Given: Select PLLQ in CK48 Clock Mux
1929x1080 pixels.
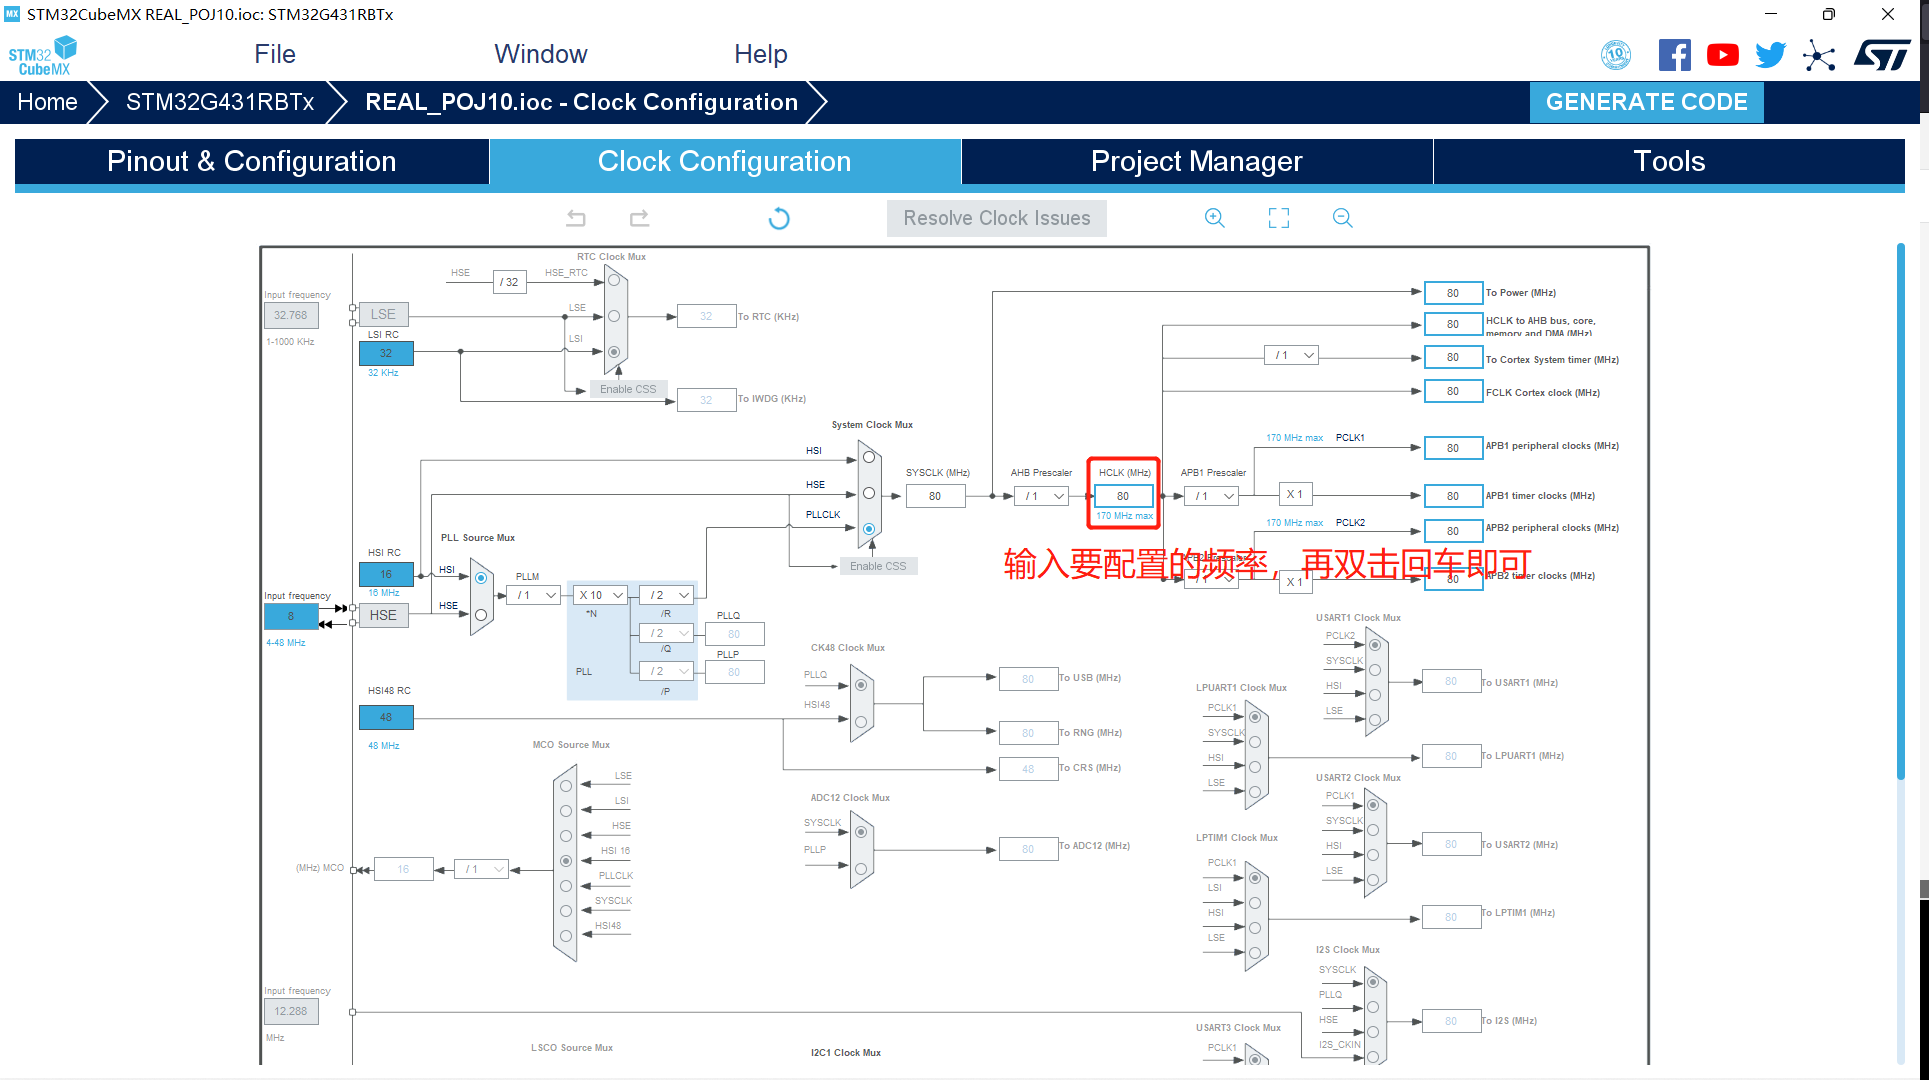Looking at the screenshot, I should (x=861, y=685).
